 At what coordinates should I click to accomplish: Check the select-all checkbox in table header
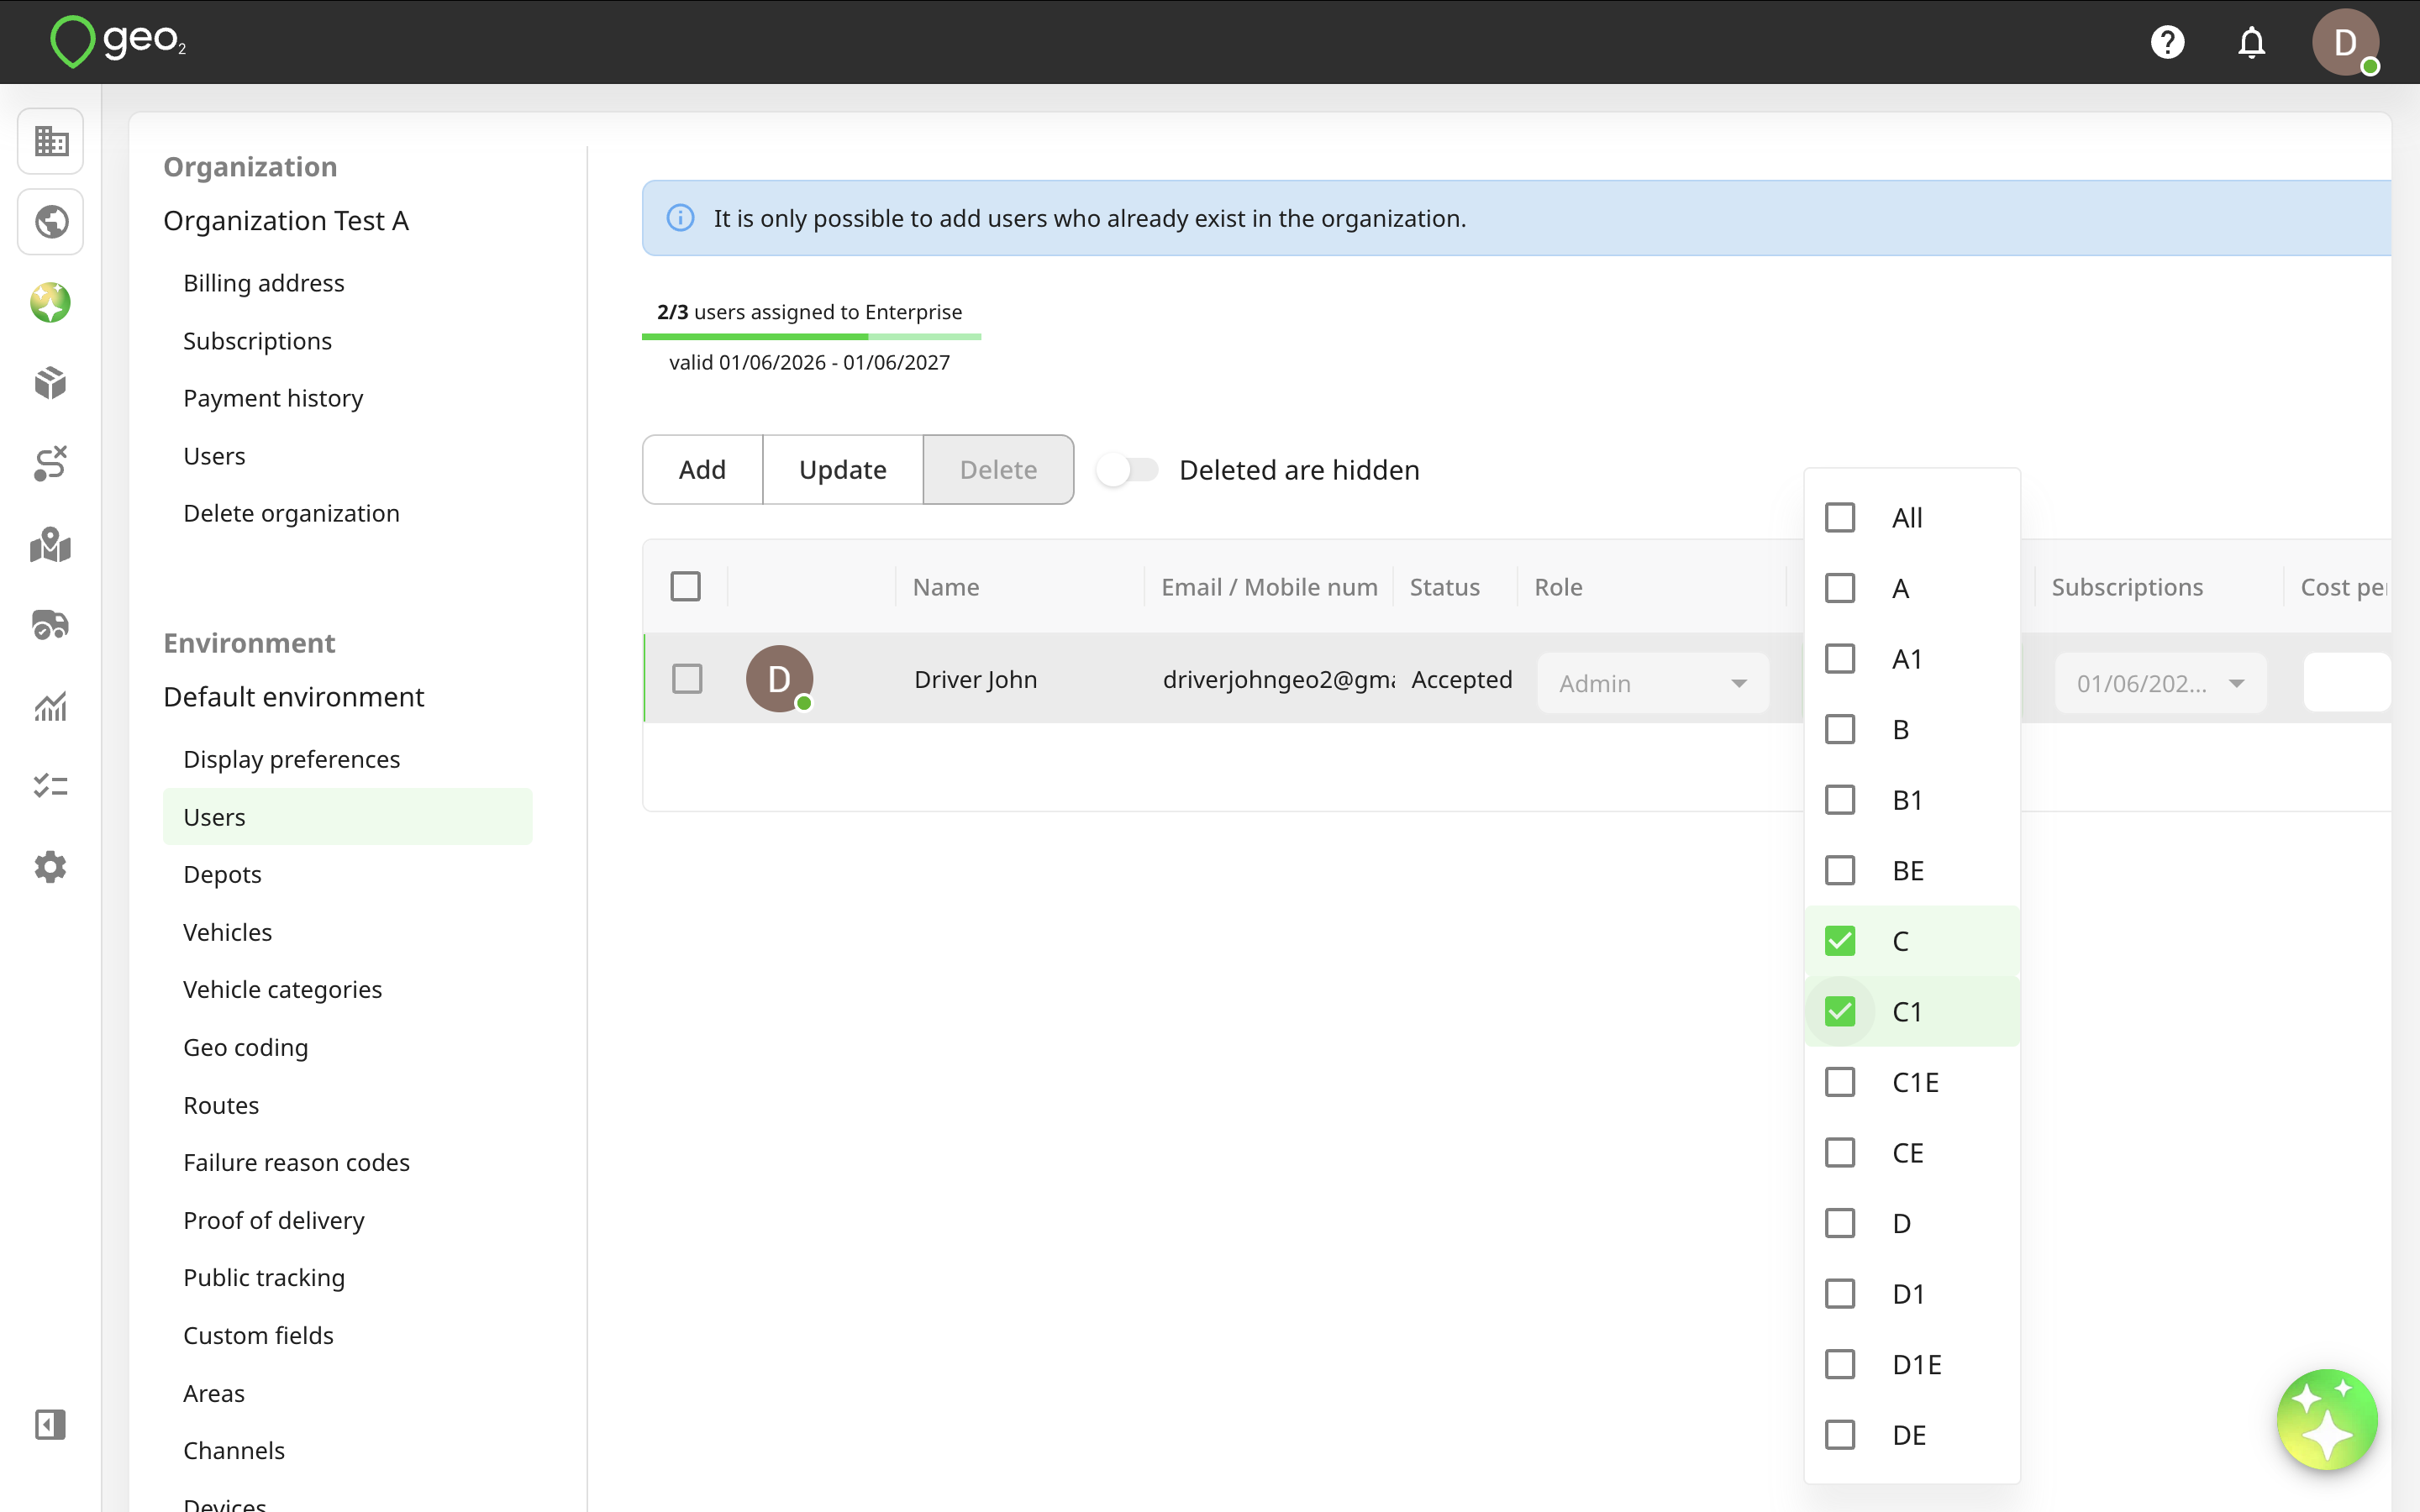(x=685, y=586)
